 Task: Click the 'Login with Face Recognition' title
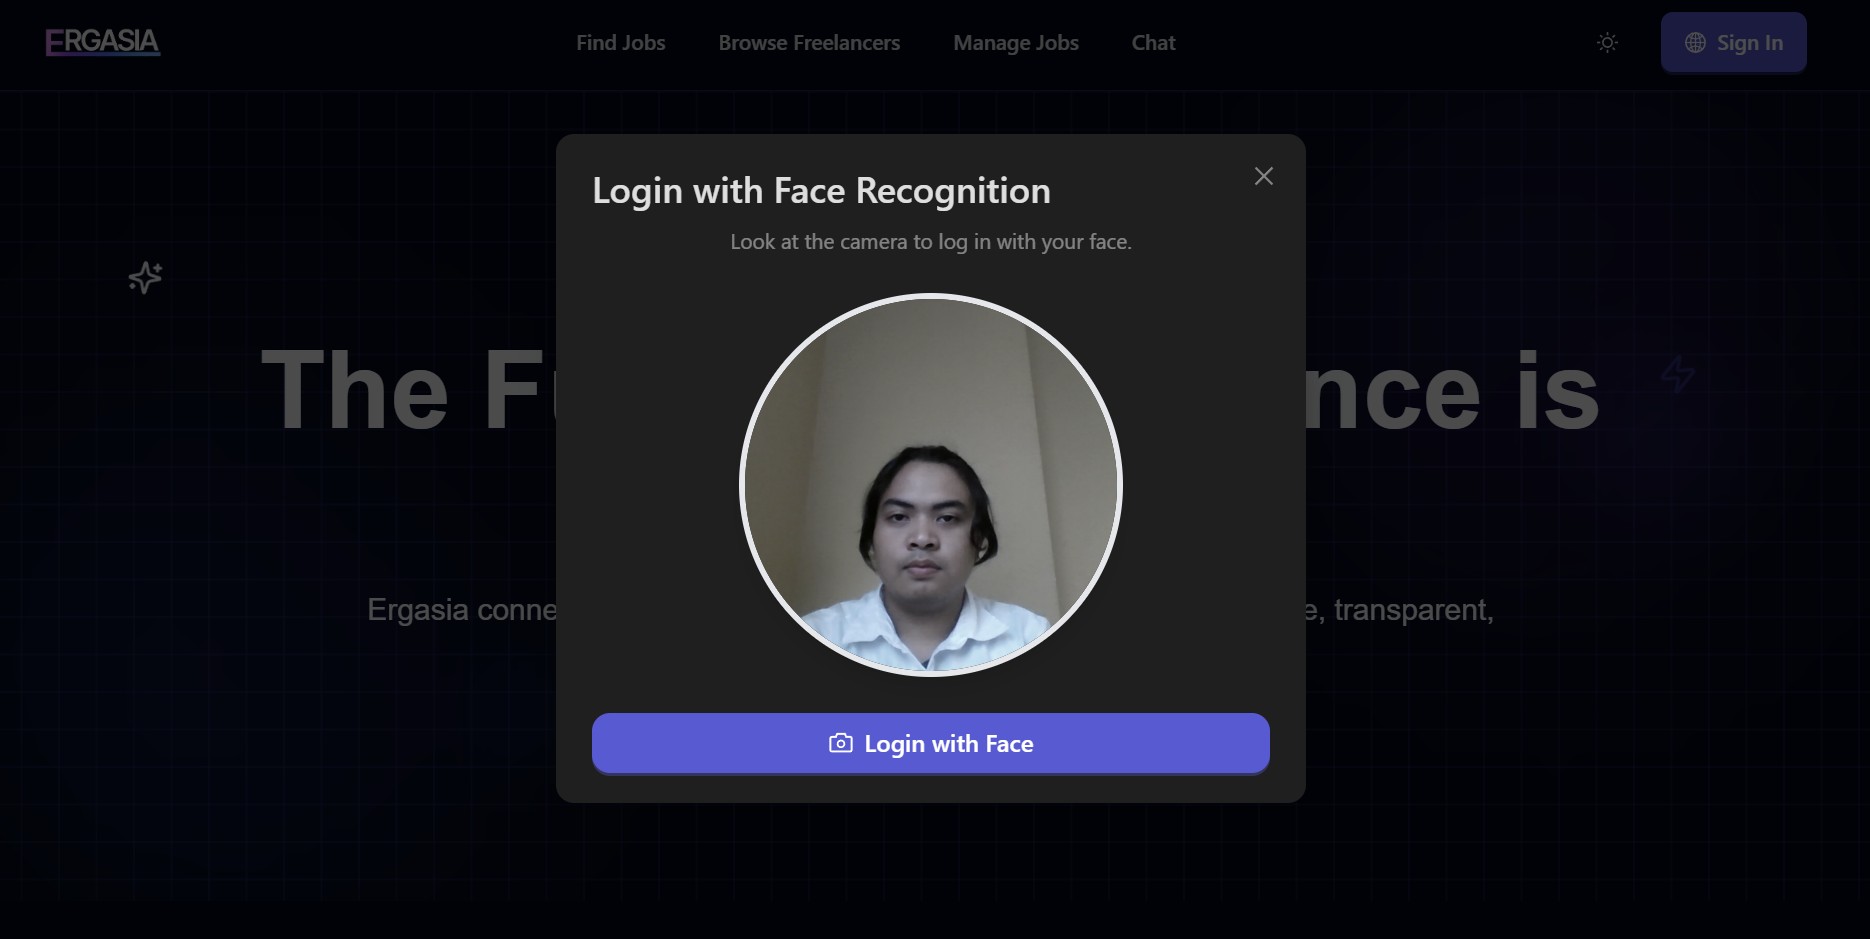click(821, 191)
